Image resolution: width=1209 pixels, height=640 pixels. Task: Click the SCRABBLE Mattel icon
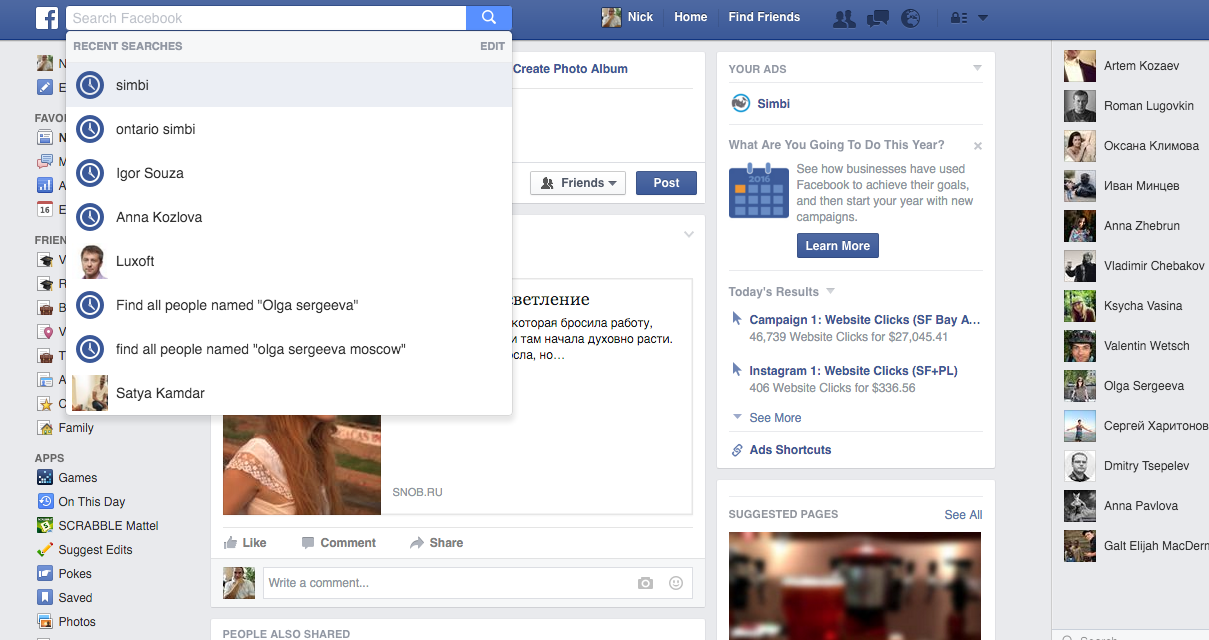coord(45,526)
